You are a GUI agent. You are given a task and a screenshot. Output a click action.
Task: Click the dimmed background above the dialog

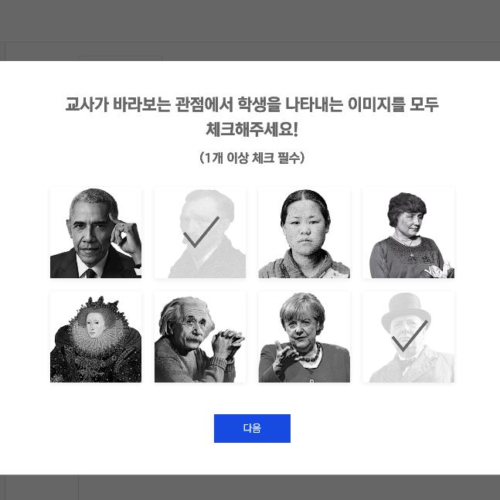250,30
